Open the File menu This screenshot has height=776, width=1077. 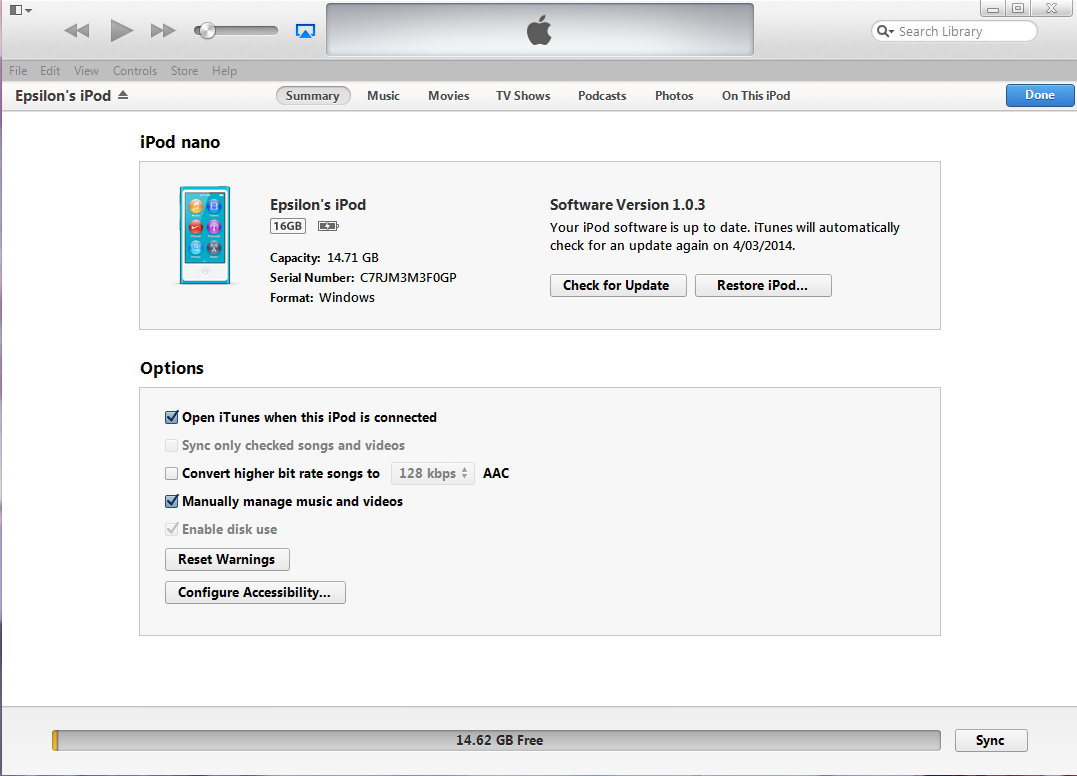pyautogui.click(x=19, y=71)
